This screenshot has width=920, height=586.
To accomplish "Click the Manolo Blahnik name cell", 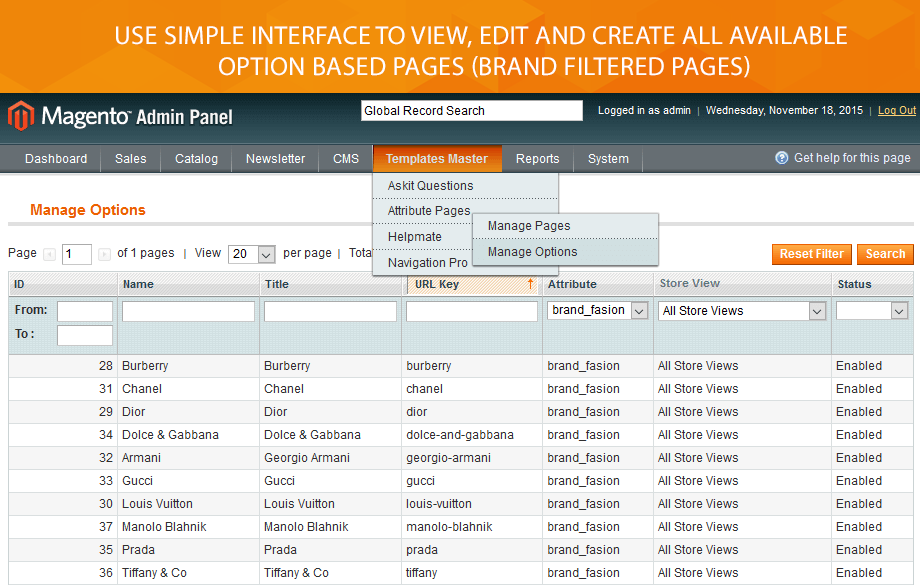I will coord(188,527).
